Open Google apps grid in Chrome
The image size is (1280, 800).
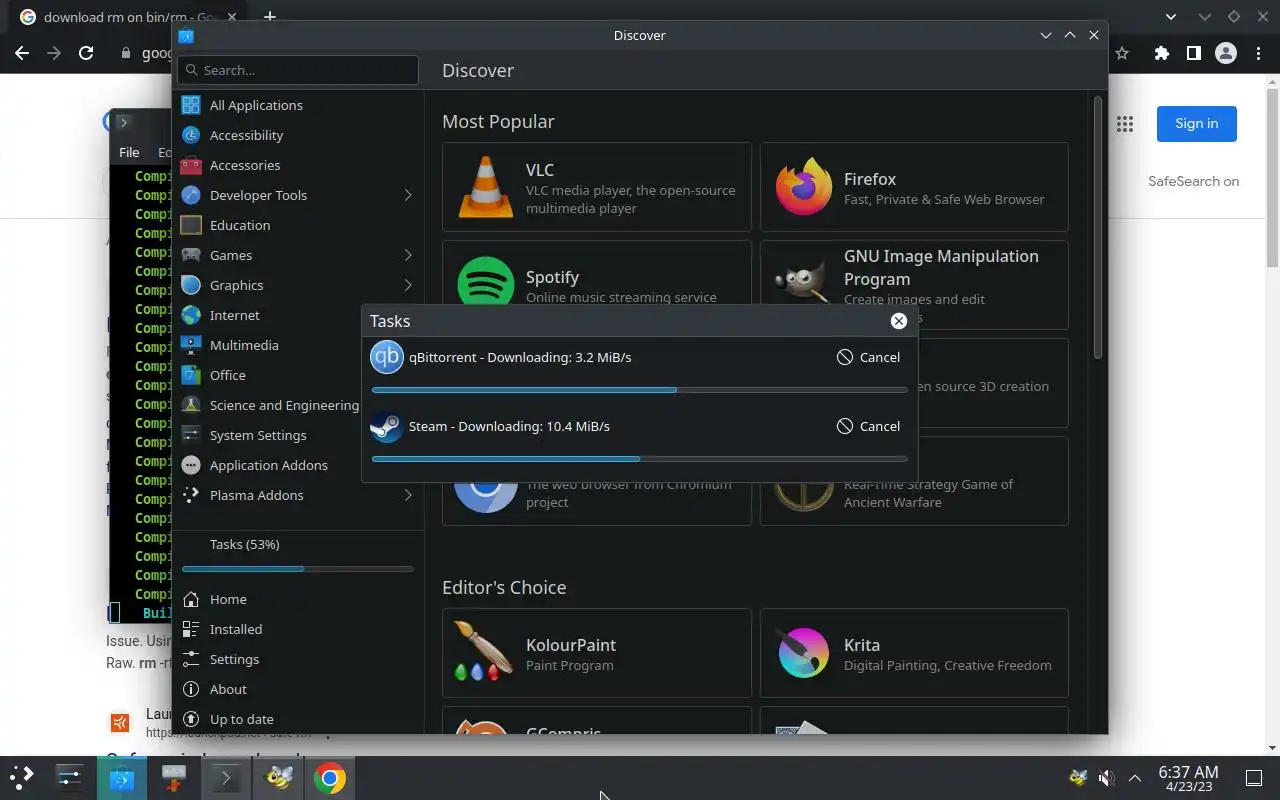(x=1125, y=123)
